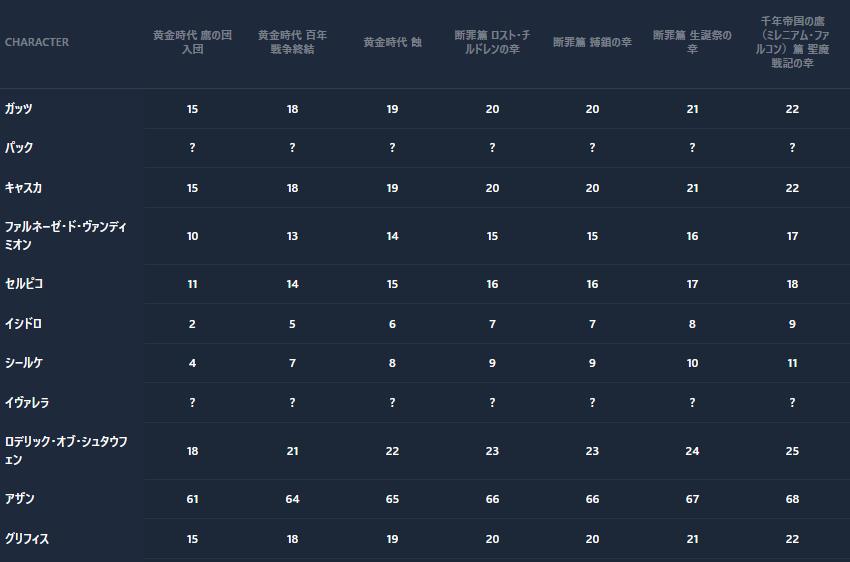Viewport: 850px width, 562px height.
Task: Select the イシドロ row label
Action: tap(23, 324)
